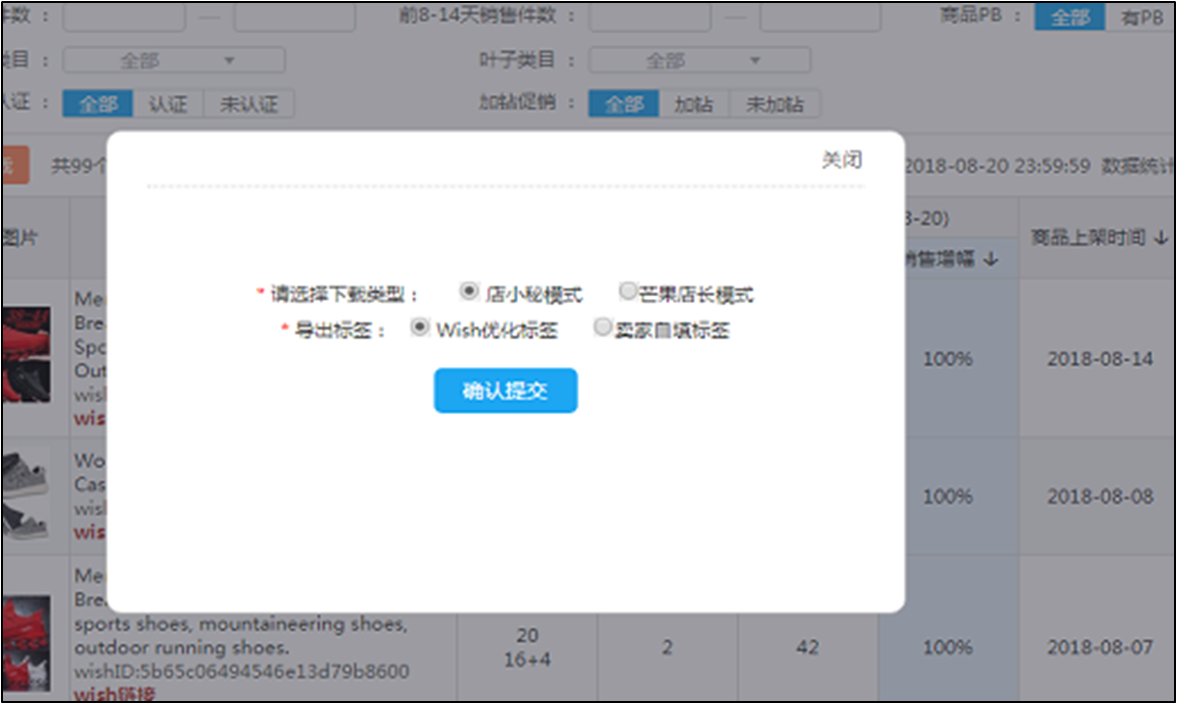
Task: Open the gray shoes product thumbnail
Action: coord(26,495)
